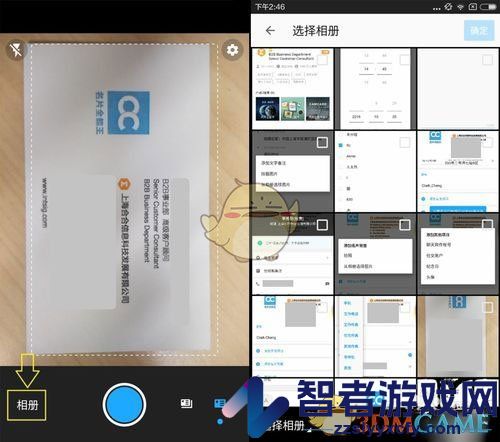500x442 pixels.
Task: Check the 添加名片背面 dialog screenshot checkbox
Action: [405, 225]
